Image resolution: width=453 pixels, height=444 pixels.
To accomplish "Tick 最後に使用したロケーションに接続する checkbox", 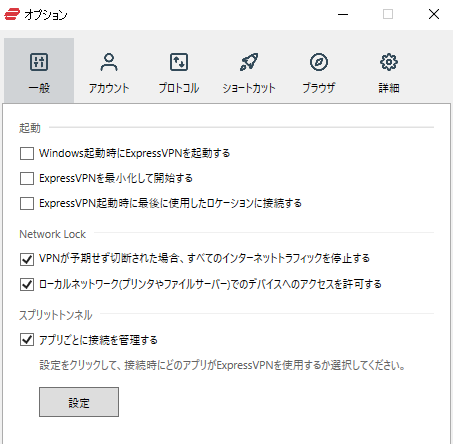I will pos(27,203).
